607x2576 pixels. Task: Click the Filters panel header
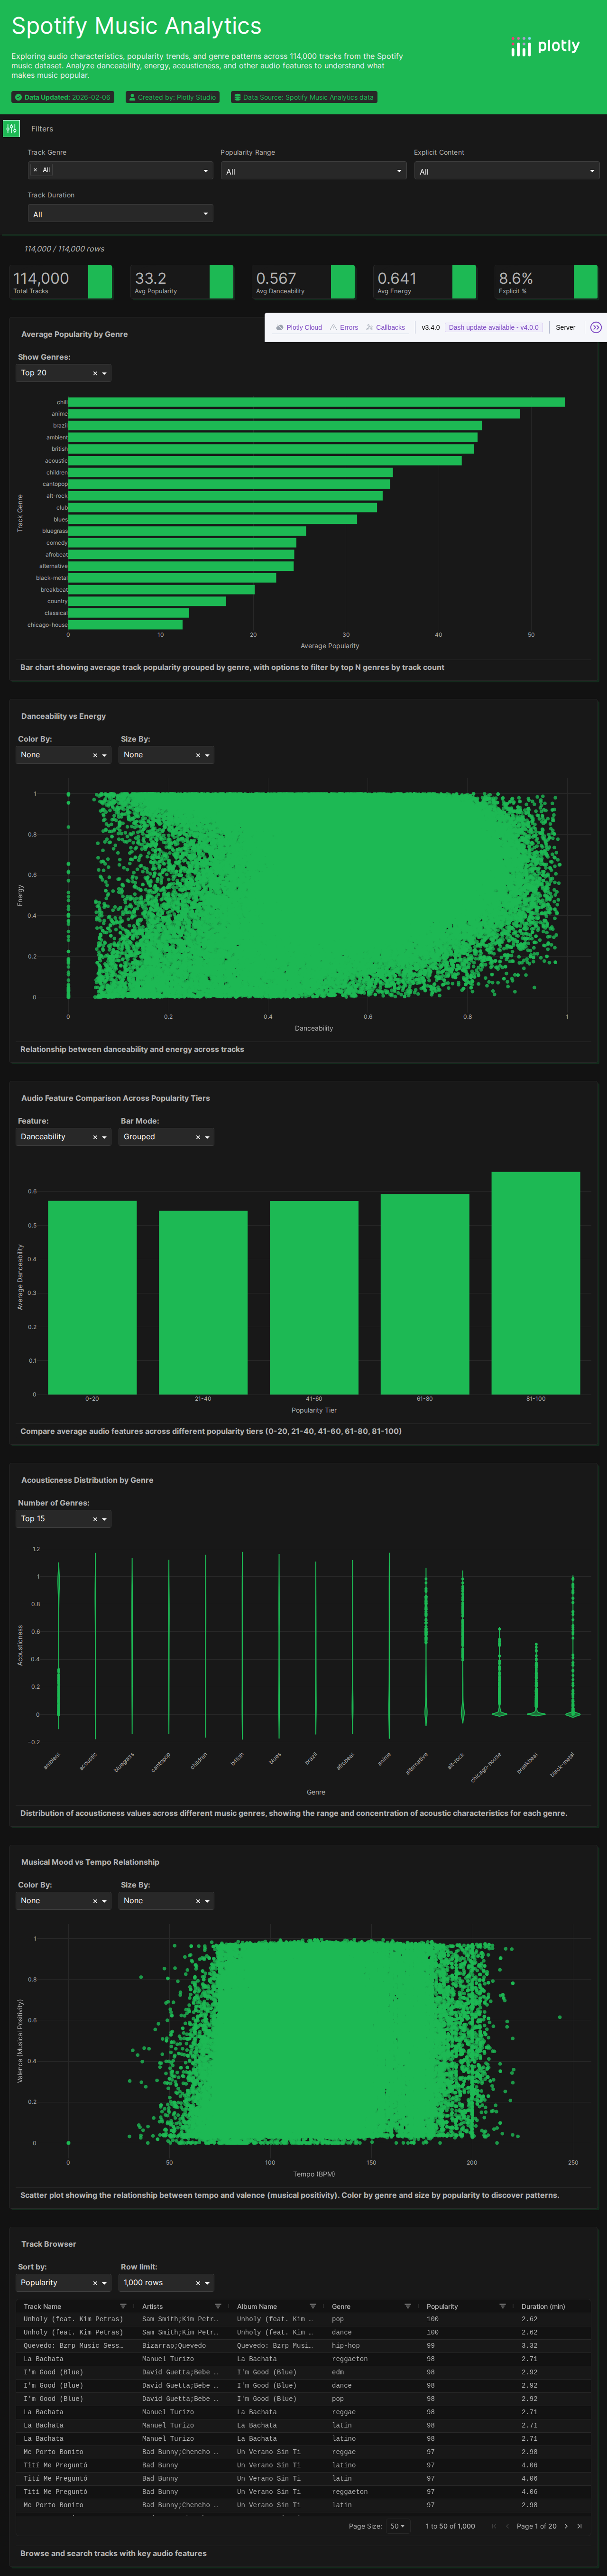pyautogui.click(x=42, y=129)
